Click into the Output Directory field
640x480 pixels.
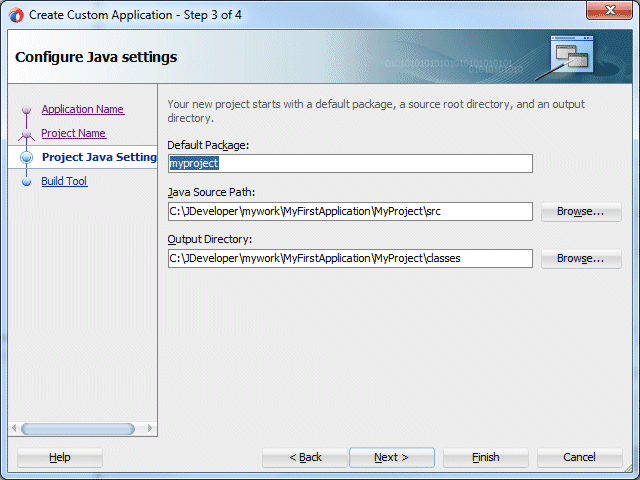[350, 258]
